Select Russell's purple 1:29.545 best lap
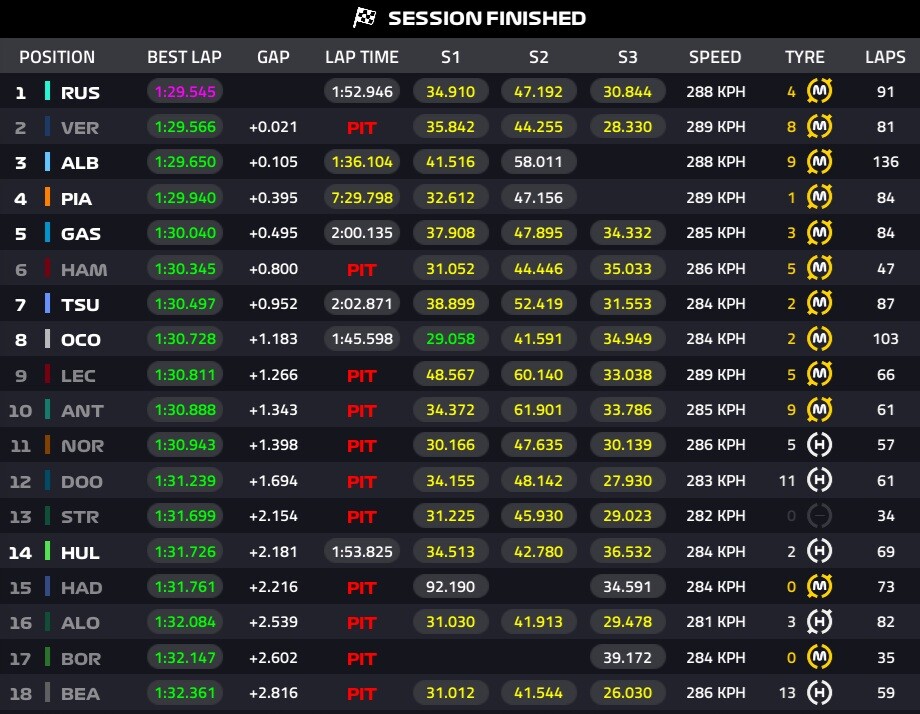 pyautogui.click(x=185, y=92)
